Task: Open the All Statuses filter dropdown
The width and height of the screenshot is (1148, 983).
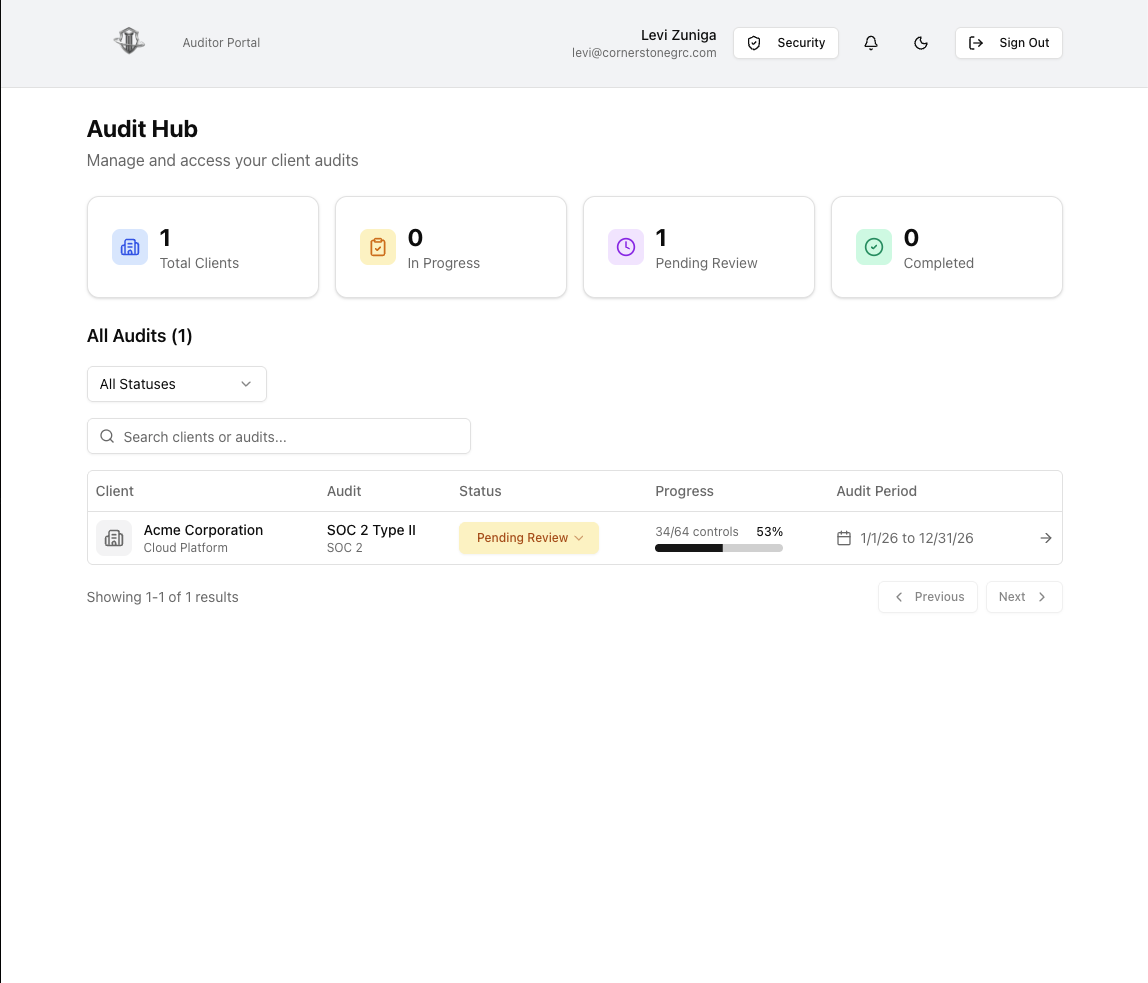Action: [176, 384]
